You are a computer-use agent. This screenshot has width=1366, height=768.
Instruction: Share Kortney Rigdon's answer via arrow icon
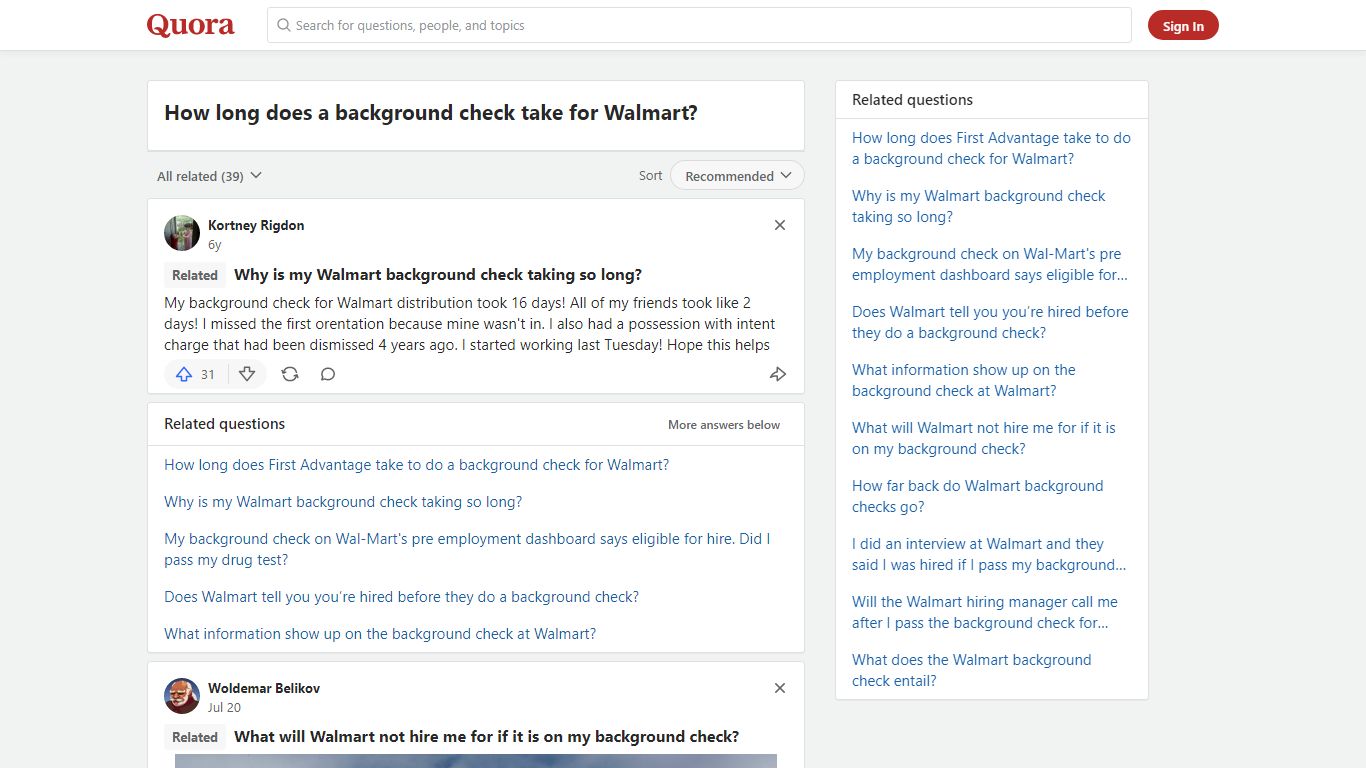point(778,374)
